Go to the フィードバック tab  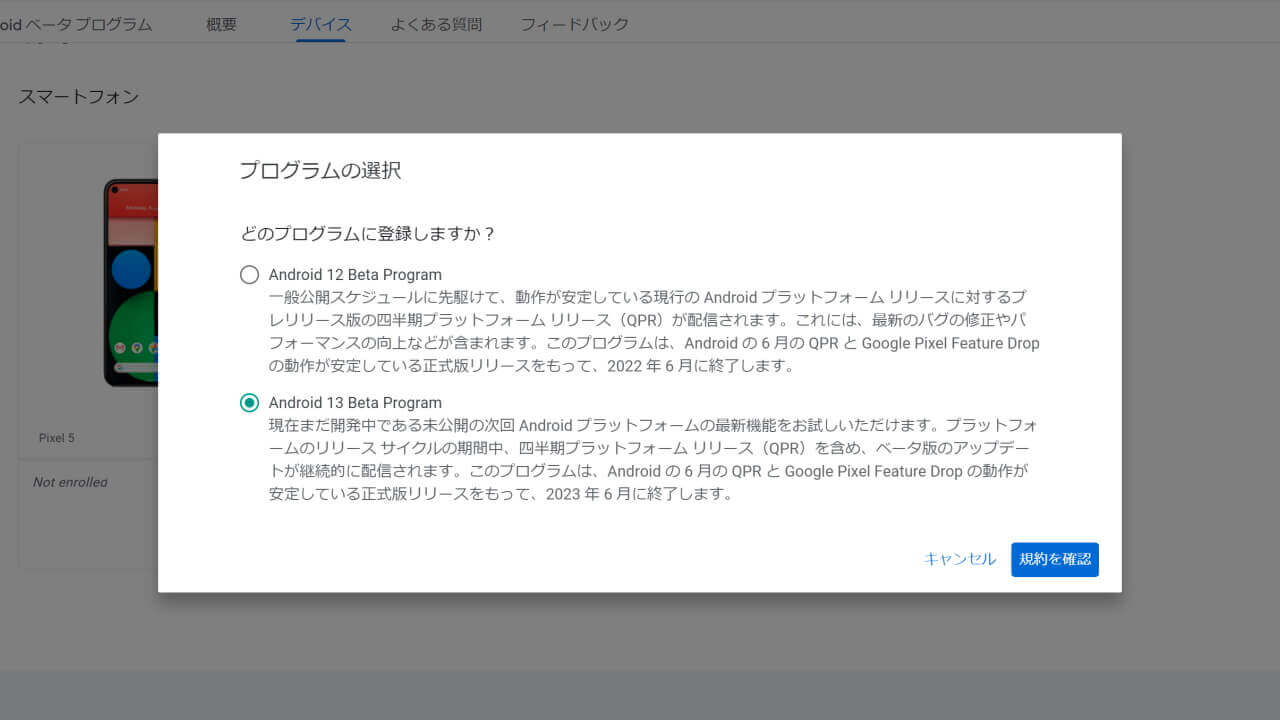coord(574,24)
